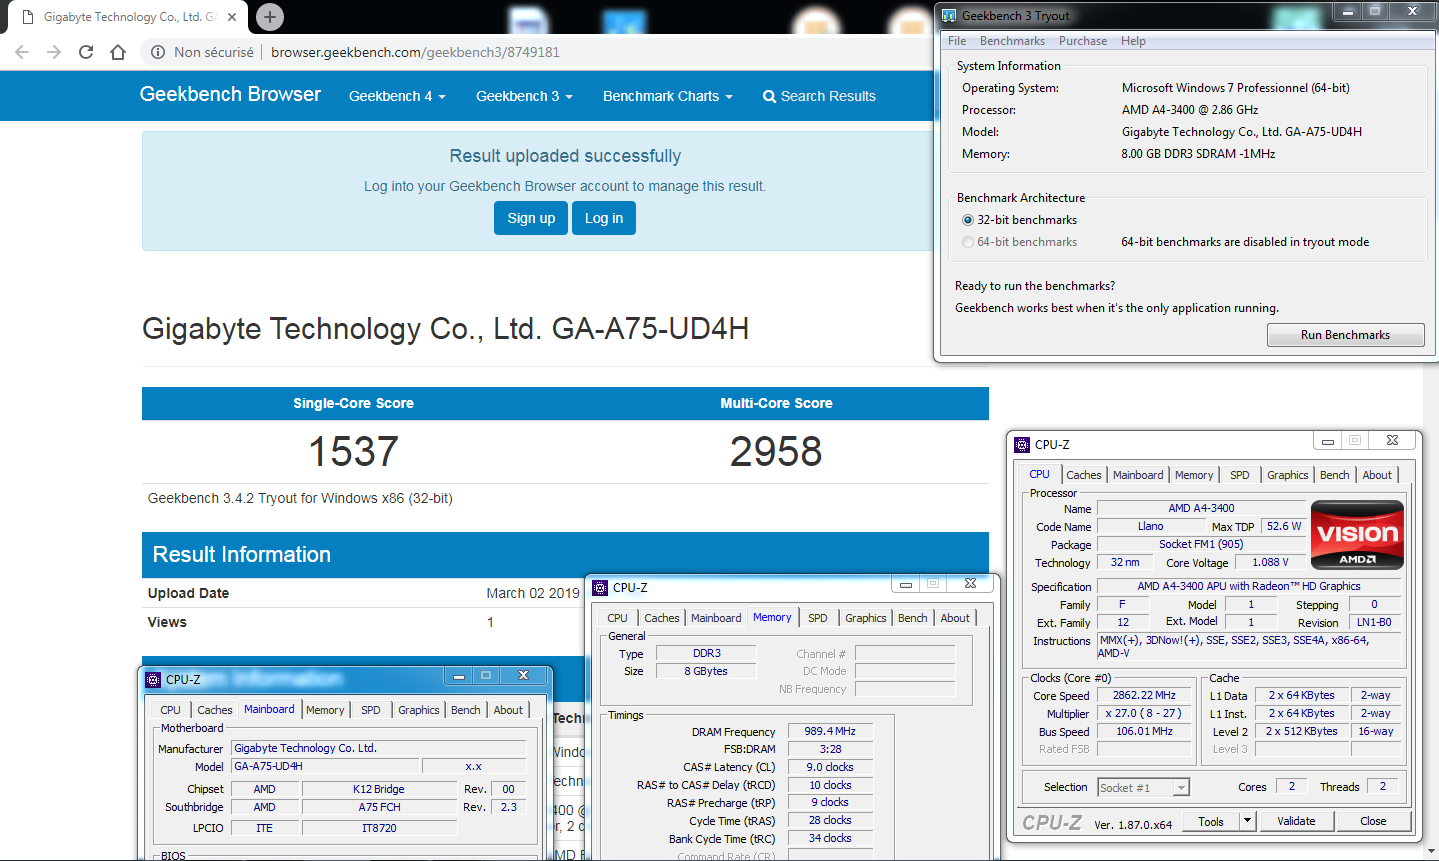Click the CPU-Z Mainboard window title icon
Viewport: 1439px width, 861px height.
click(153, 679)
